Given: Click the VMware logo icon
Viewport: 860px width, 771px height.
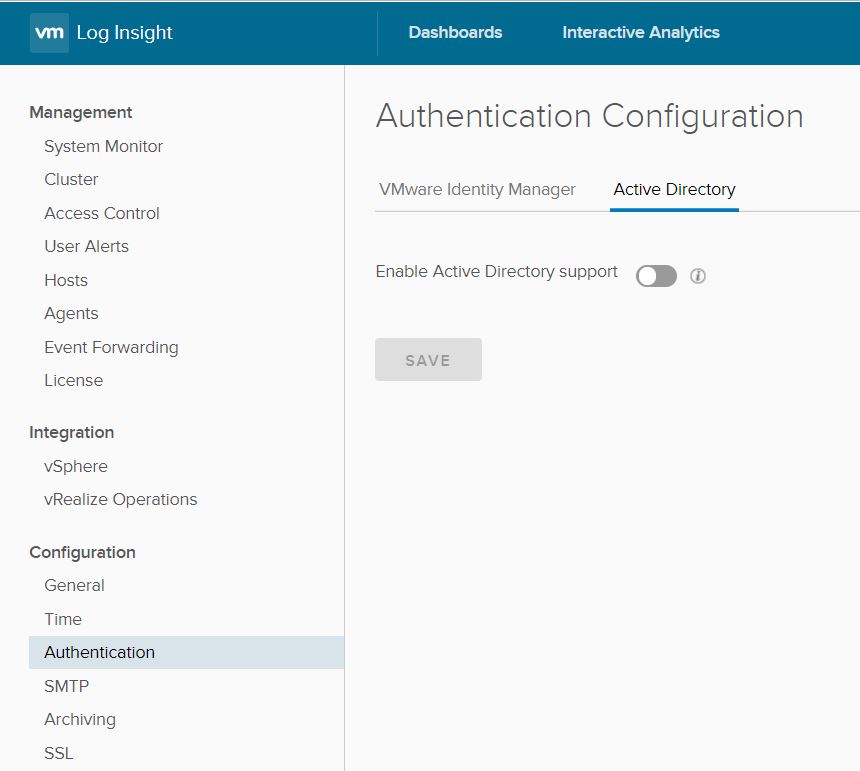Looking at the screenshot, I should 49,31.
